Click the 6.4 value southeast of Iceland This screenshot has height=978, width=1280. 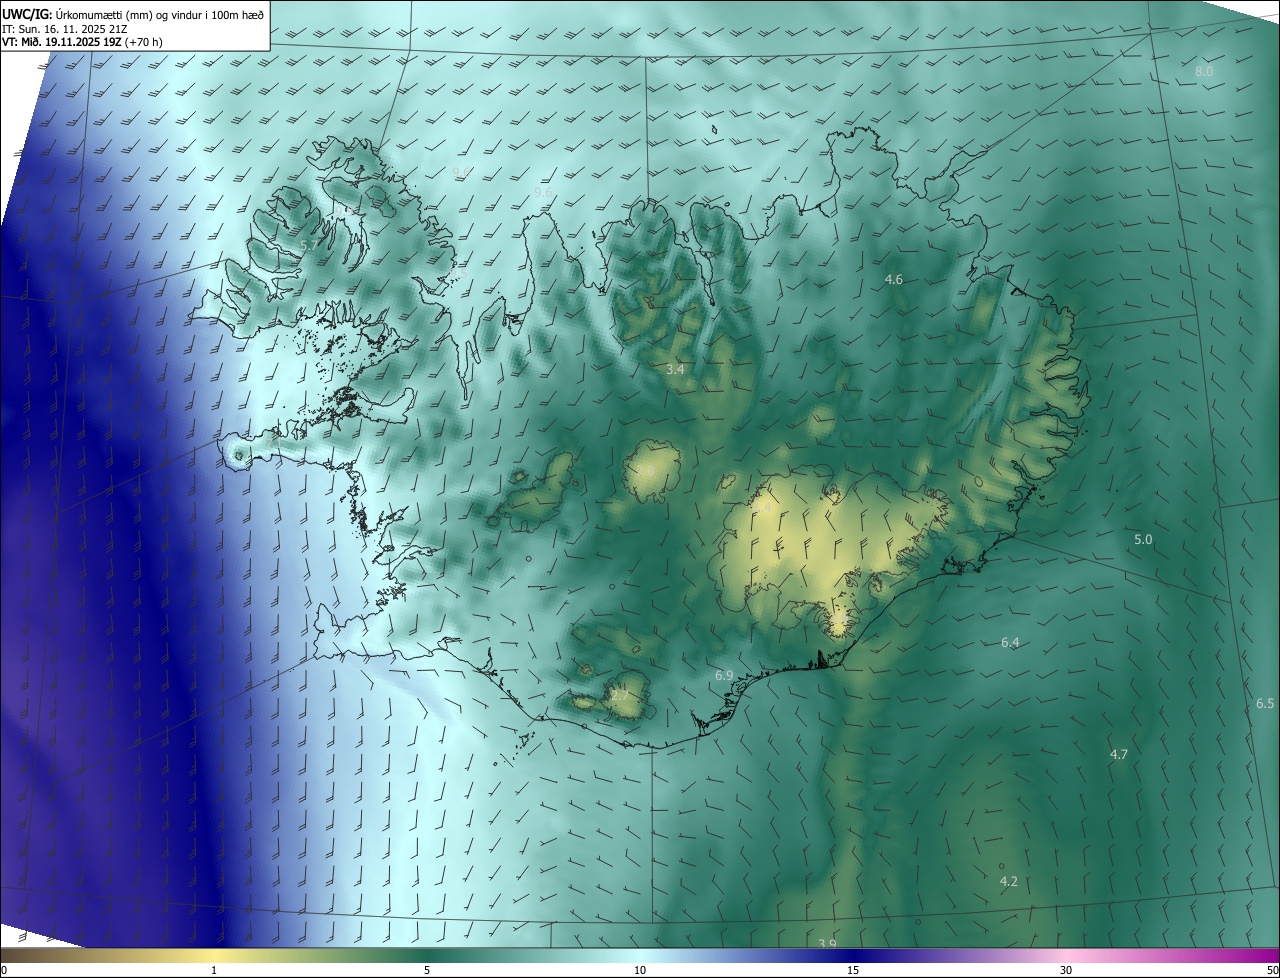tap(1010, 643)
